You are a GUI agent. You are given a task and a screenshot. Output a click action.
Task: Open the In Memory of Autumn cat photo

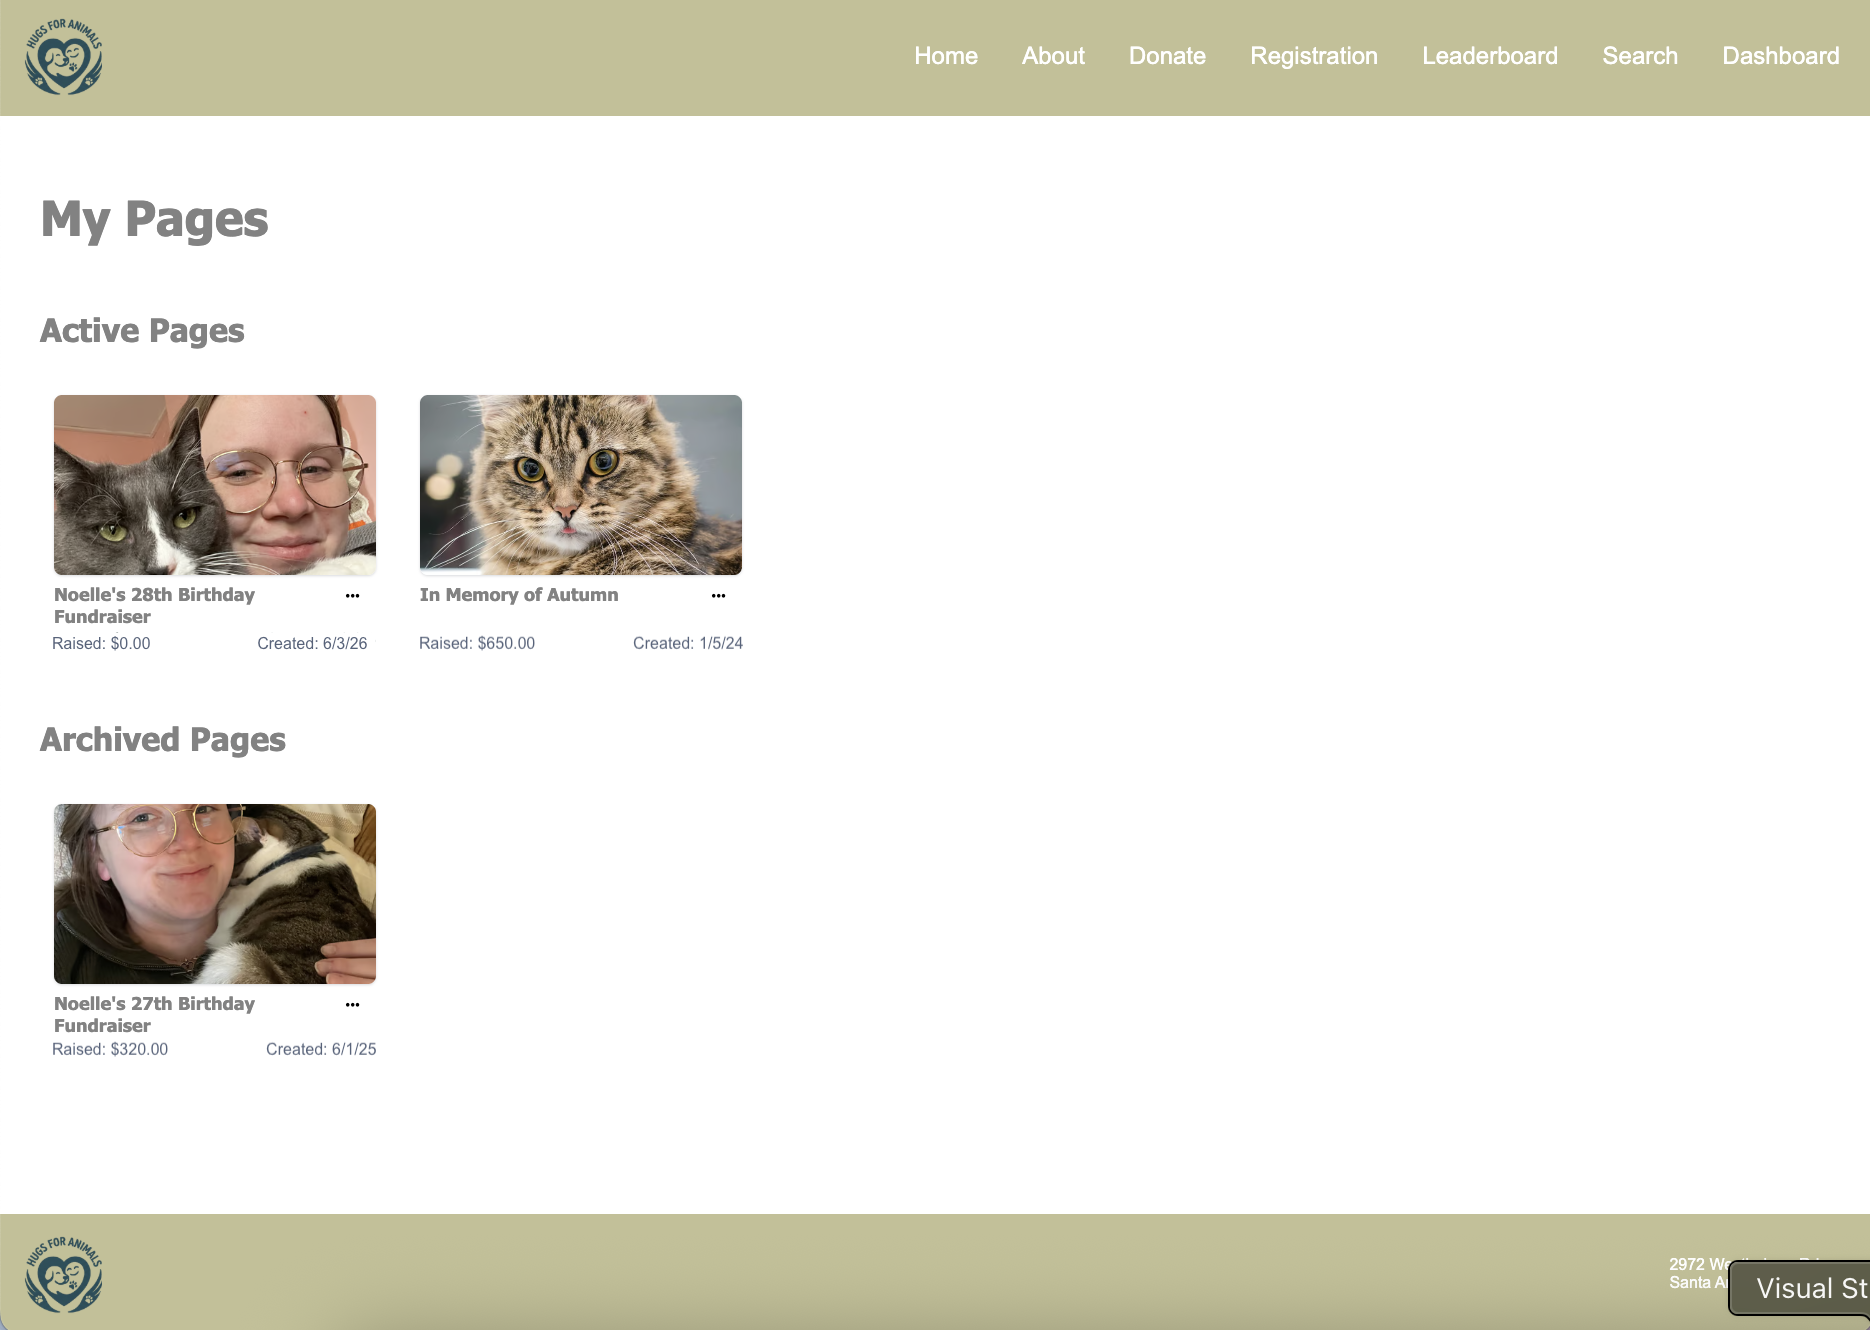pos(581,485)
